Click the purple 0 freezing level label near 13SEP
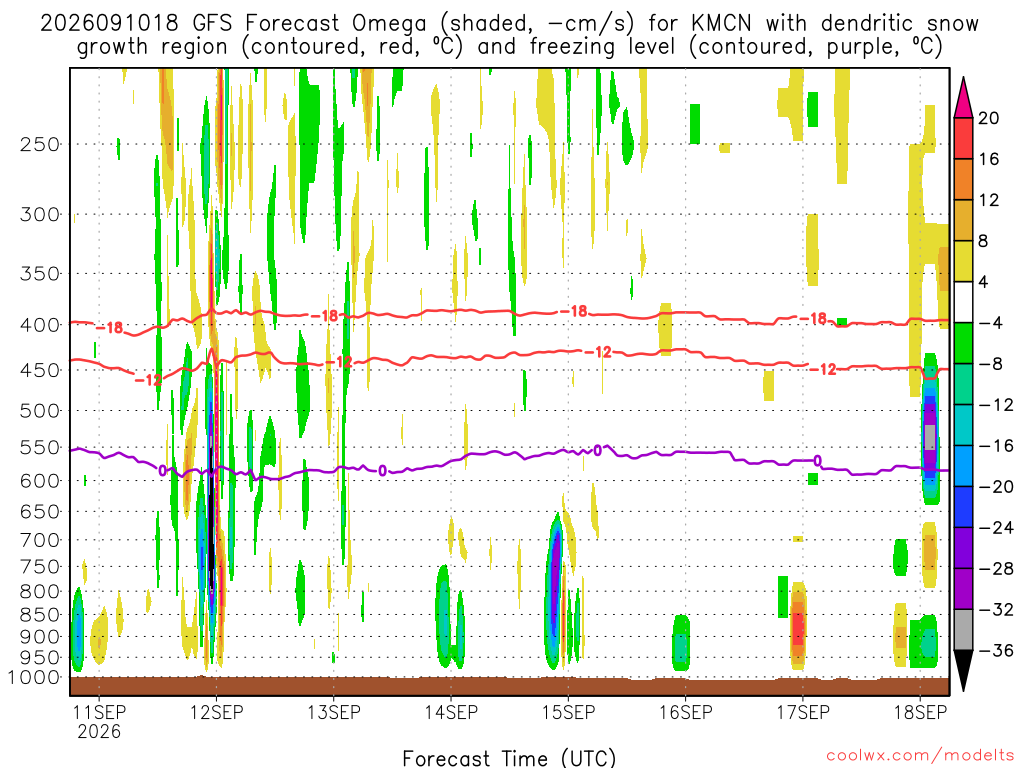 pos(382,471)
